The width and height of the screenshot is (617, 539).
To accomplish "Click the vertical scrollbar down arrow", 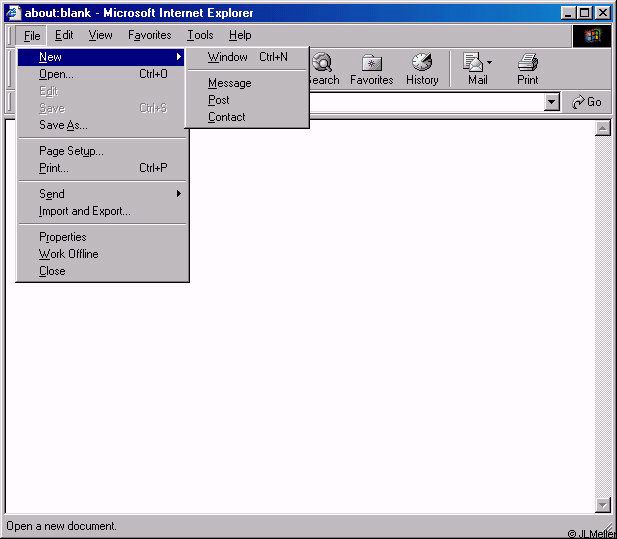I will point(603,505).
